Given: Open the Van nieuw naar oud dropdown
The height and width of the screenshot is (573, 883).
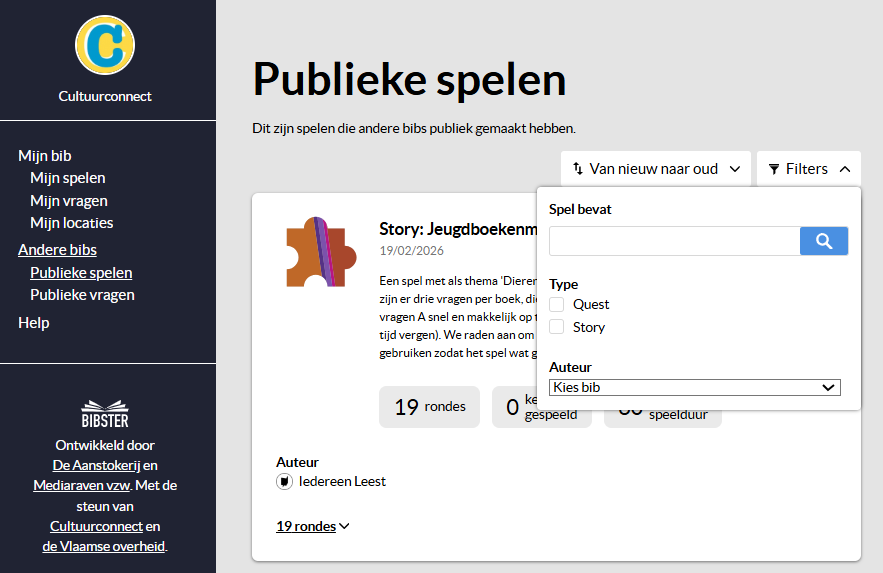Looking at the screenshot, I should [655, 169].
